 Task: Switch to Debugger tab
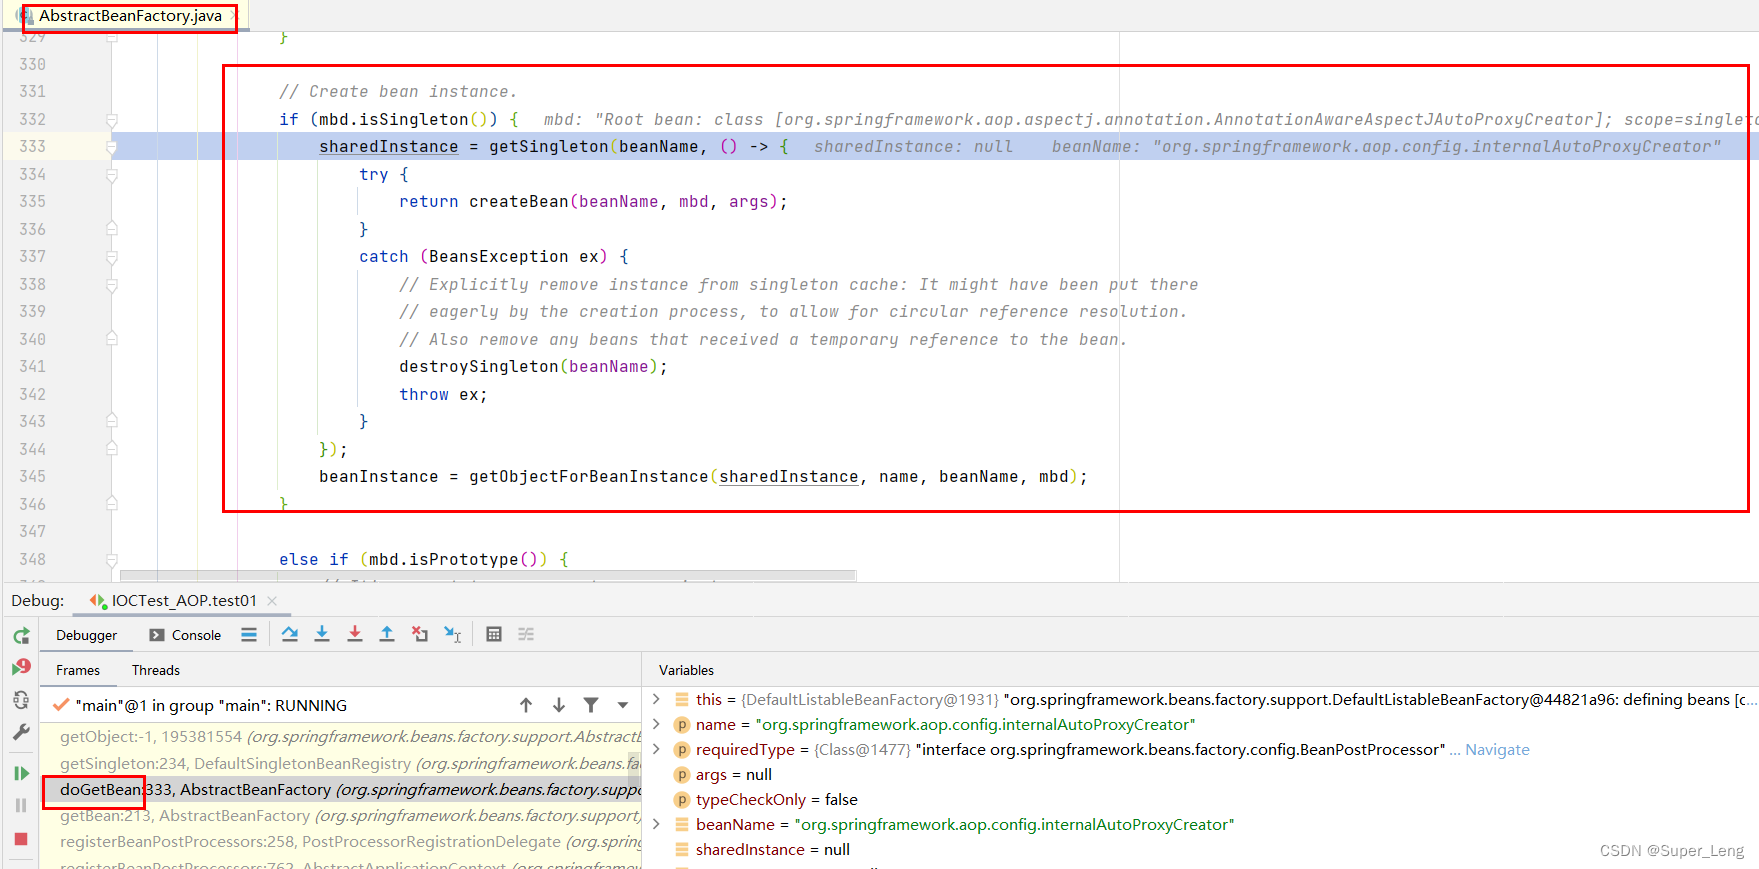(86, 635)
